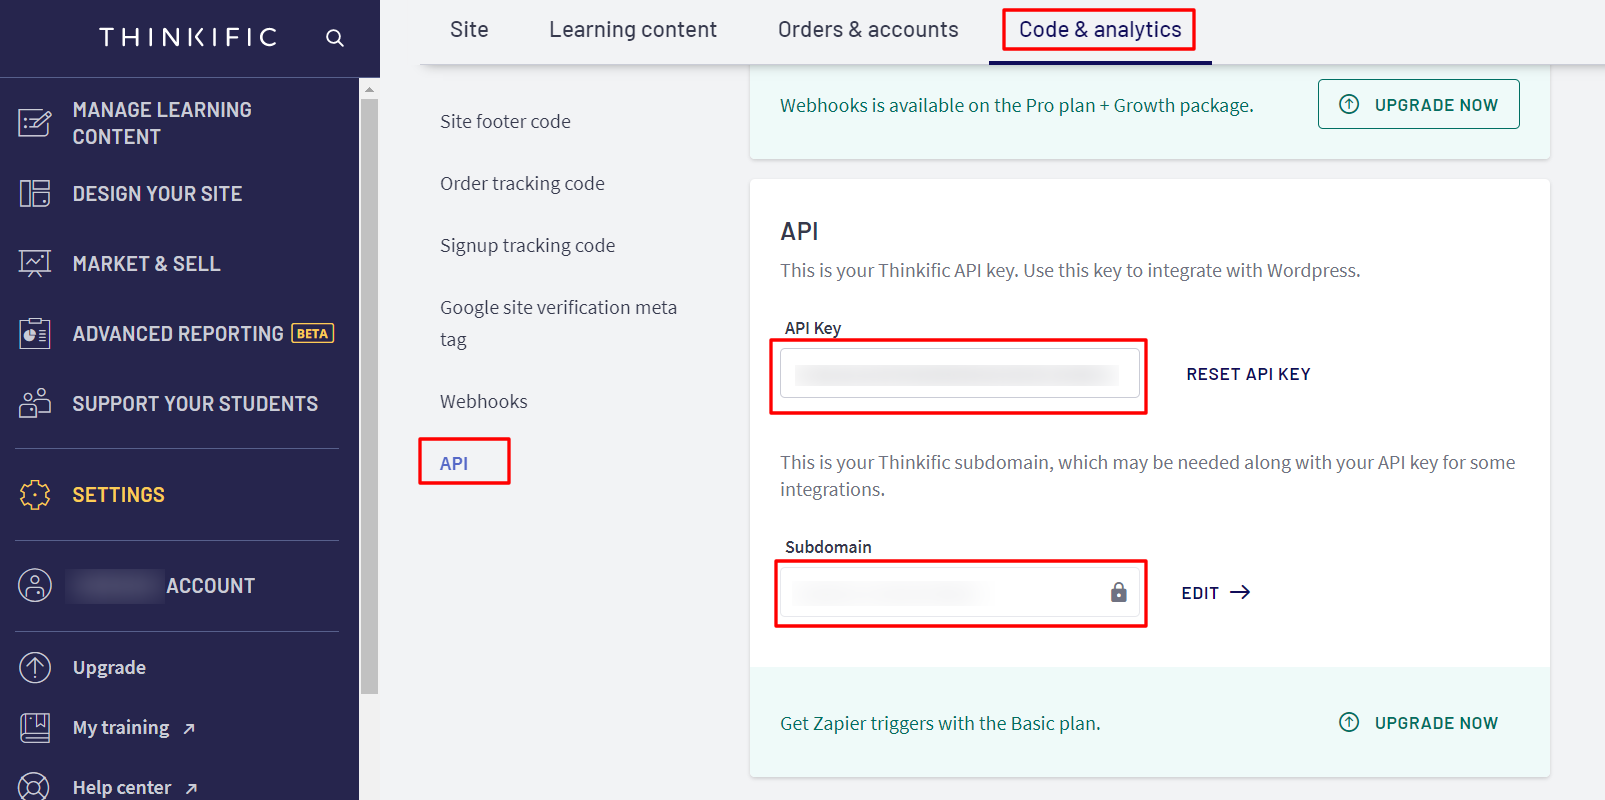Image resolution: width=1605 pixels, height=800 pixels.
Task: Open the Settings gear icon
Action: coord(35,494)
